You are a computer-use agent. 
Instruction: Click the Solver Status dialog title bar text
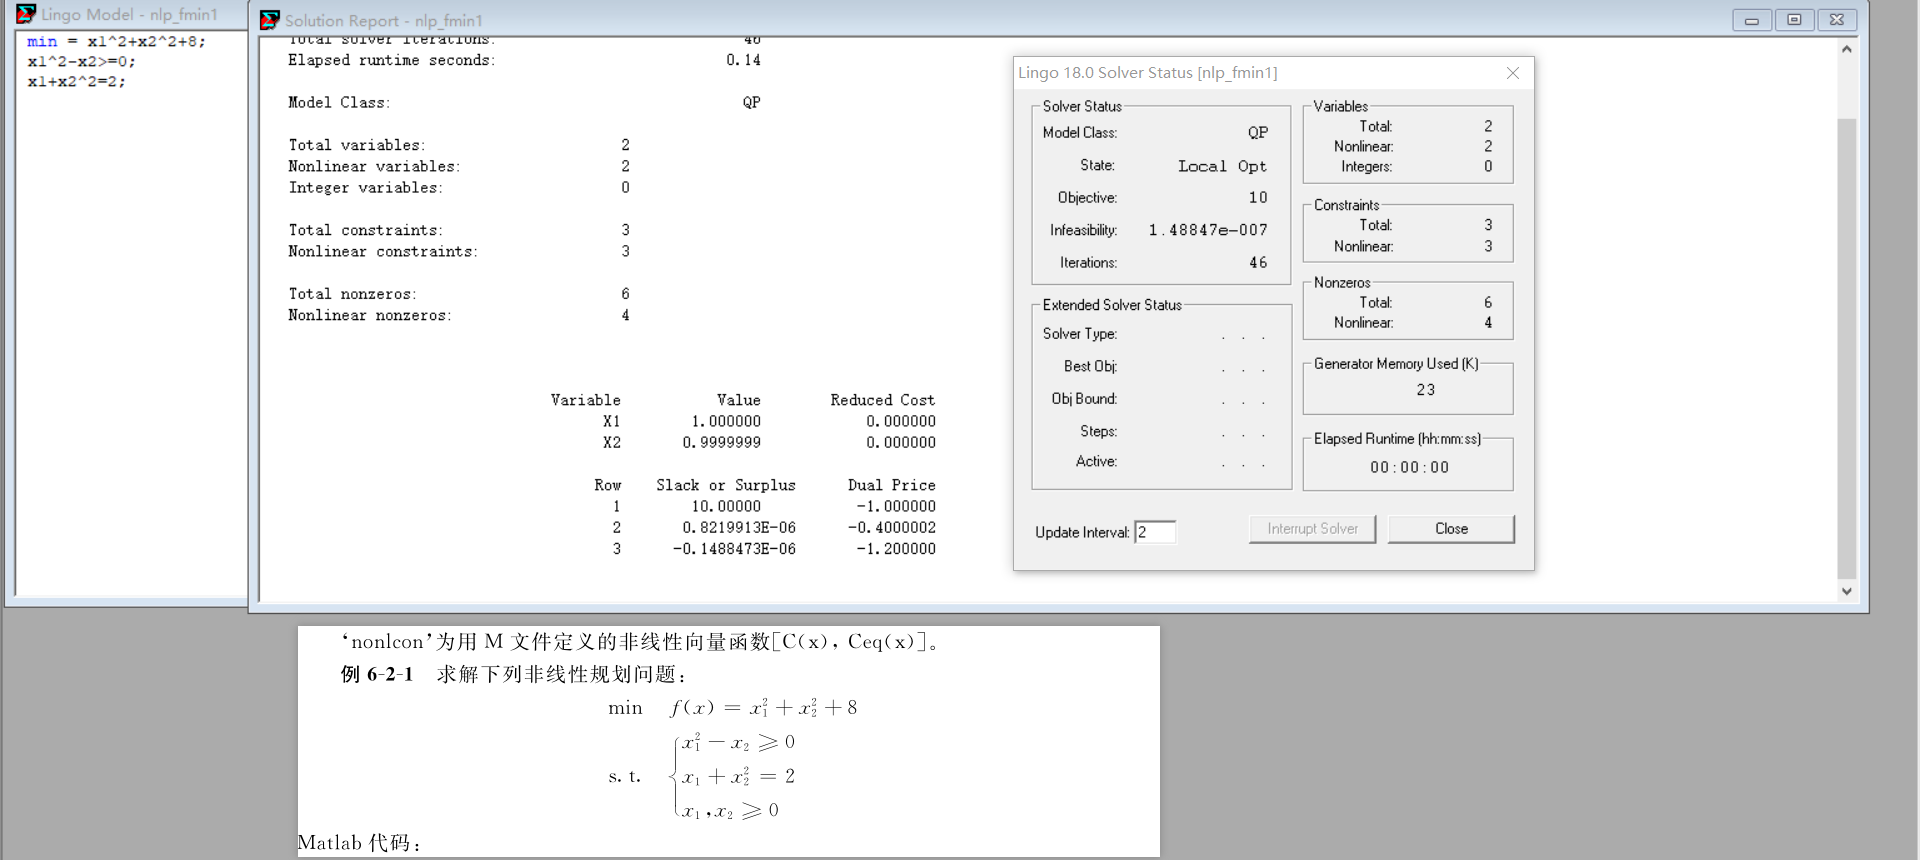(1147, 73)
